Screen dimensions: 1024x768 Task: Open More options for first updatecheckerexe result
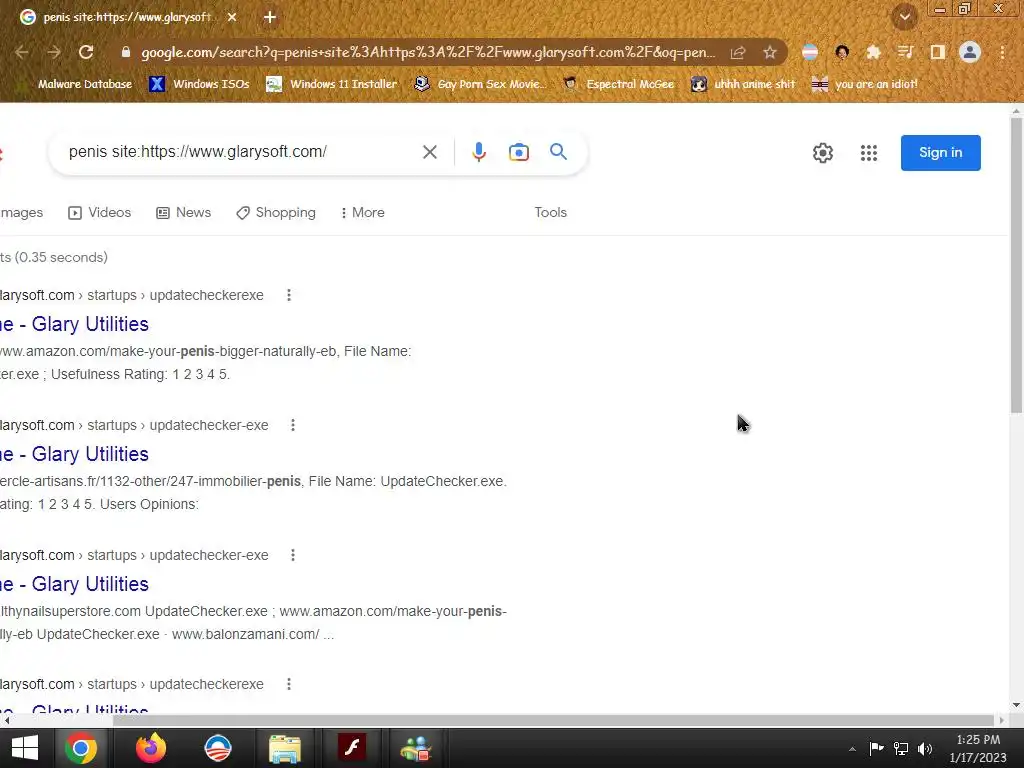coord(289,295)
